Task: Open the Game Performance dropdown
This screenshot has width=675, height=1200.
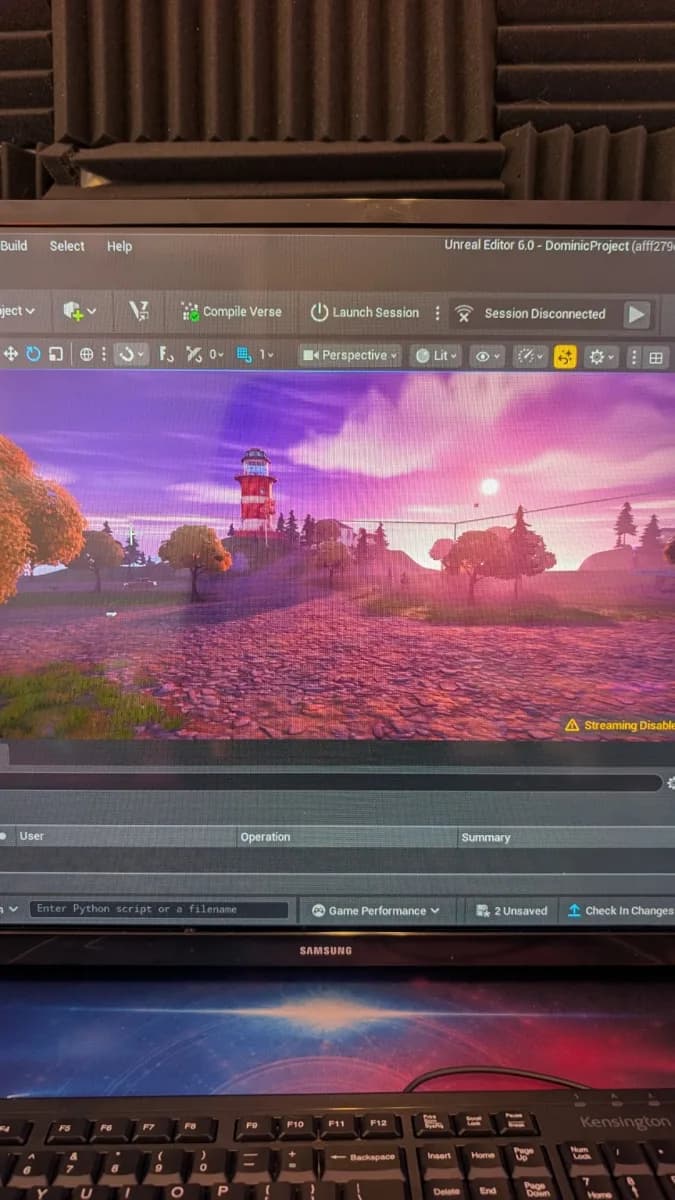Action: tap(375, 910)
